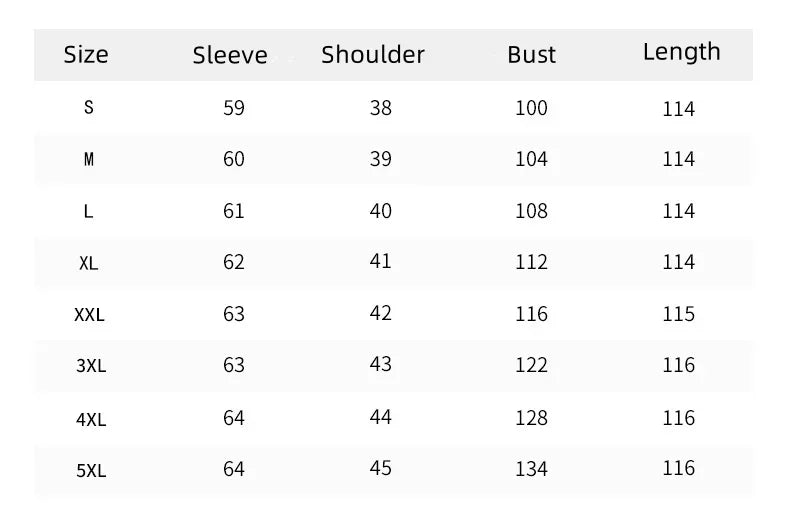Click the S size row label
Viewport: 790px width, 509px height.
point(89,108)
